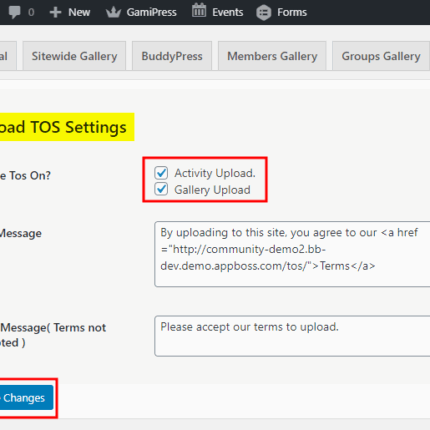This screenshot has width=430, height=430.
Task: Open the New menu item
Action: click(70, 12)
